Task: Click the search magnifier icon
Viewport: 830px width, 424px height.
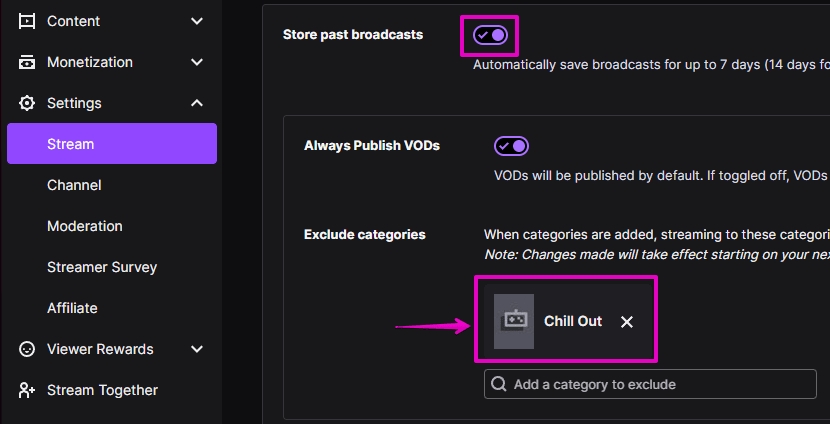Action: coord(498,384)
